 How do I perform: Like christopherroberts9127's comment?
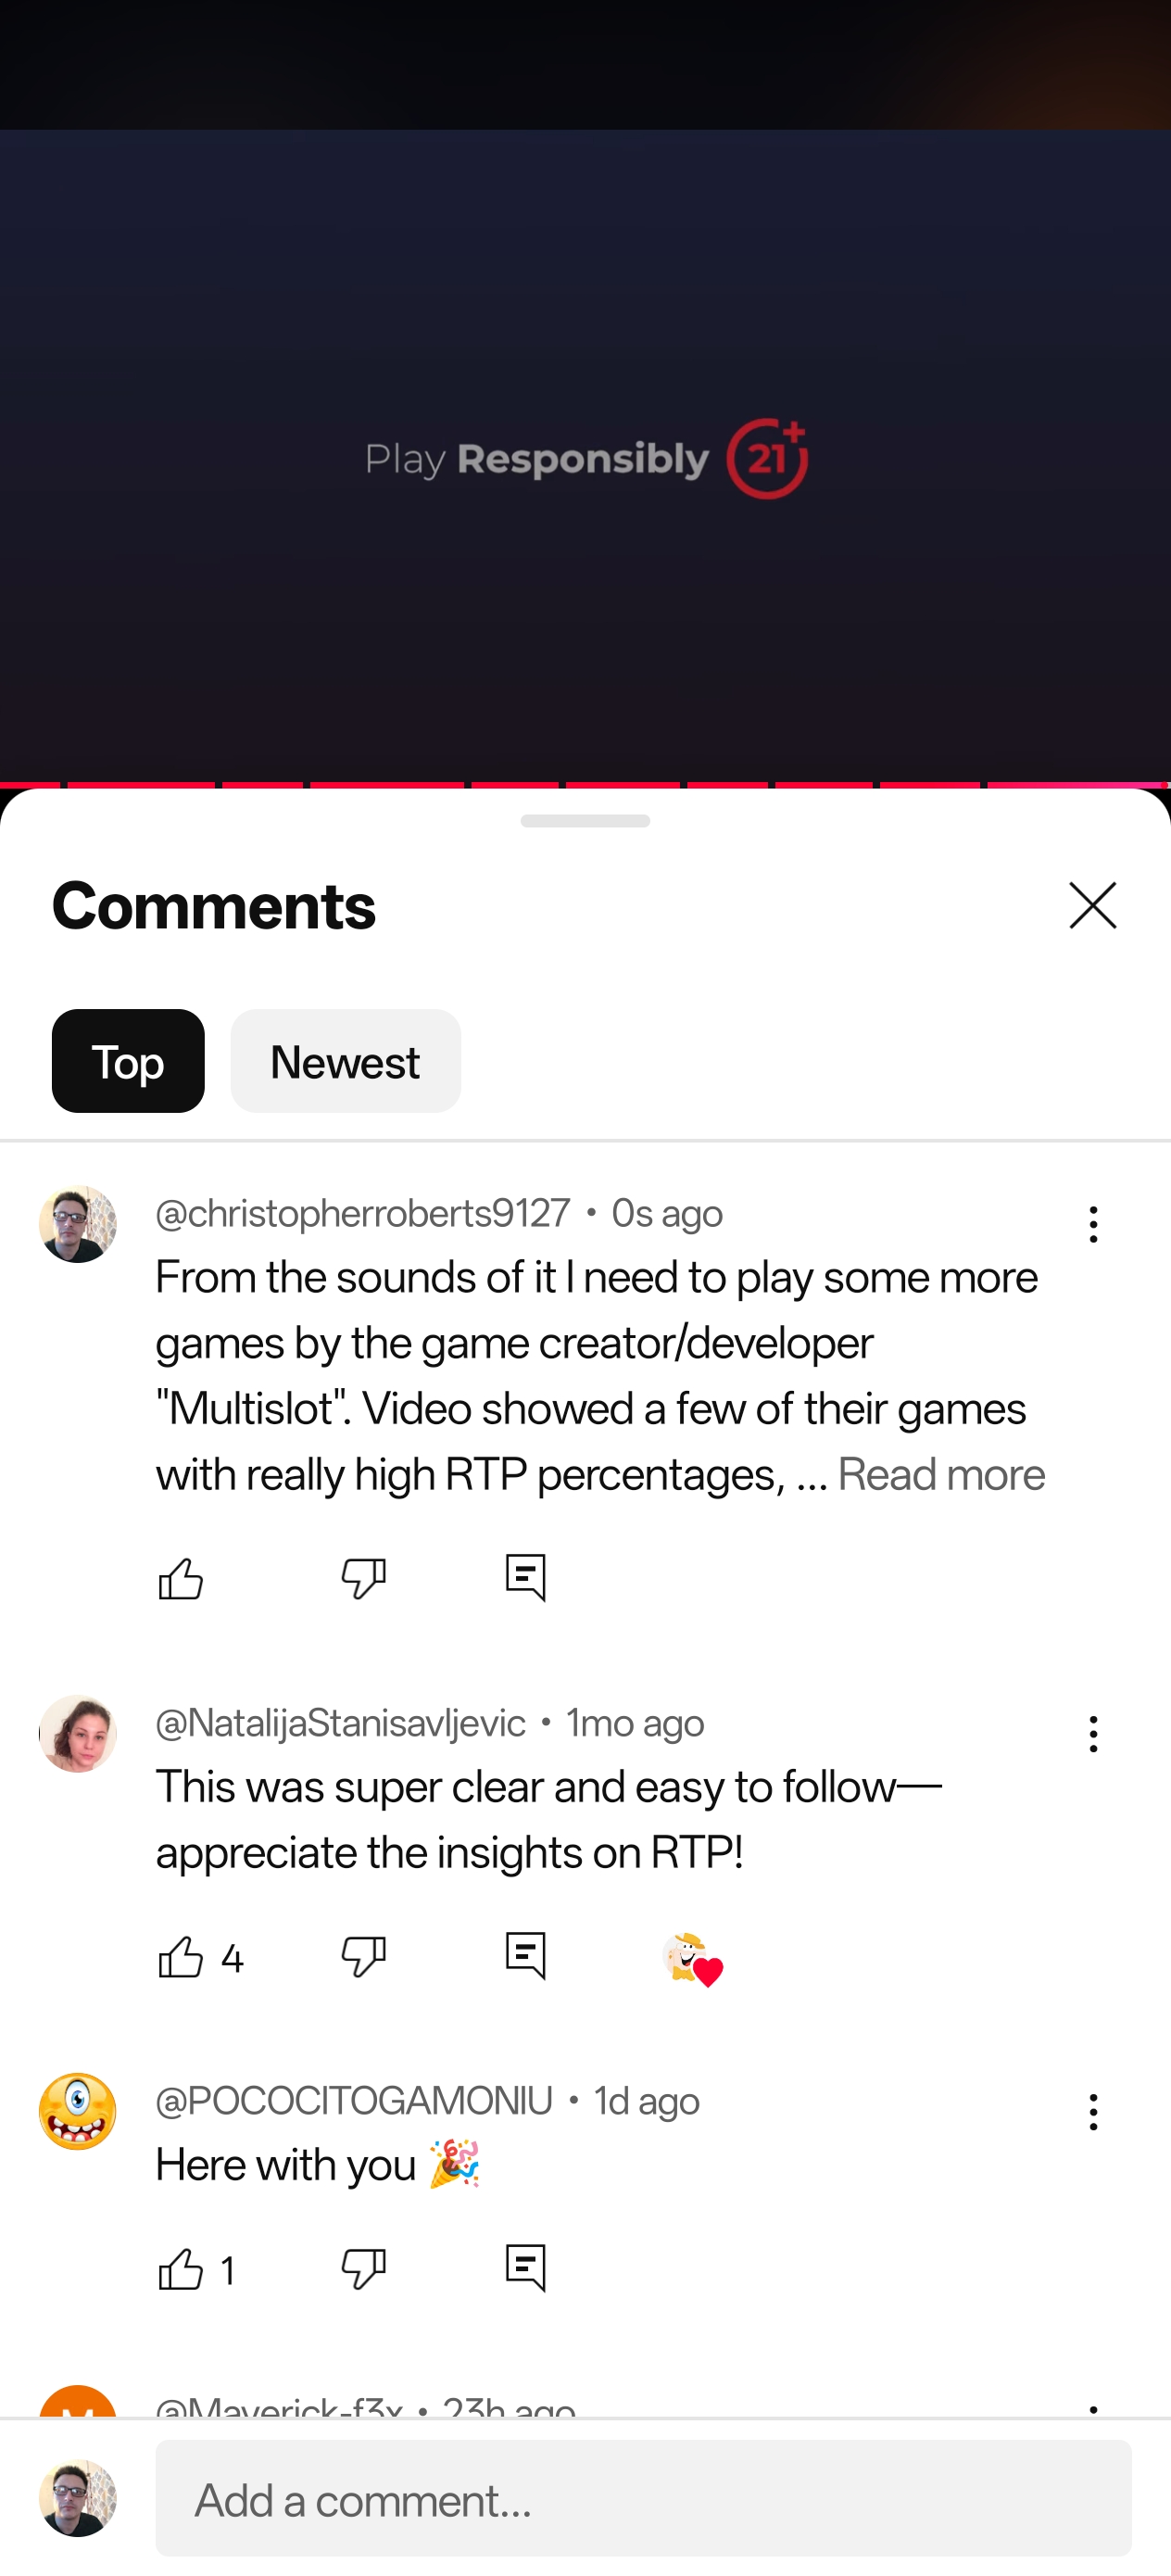(181, 1579)
